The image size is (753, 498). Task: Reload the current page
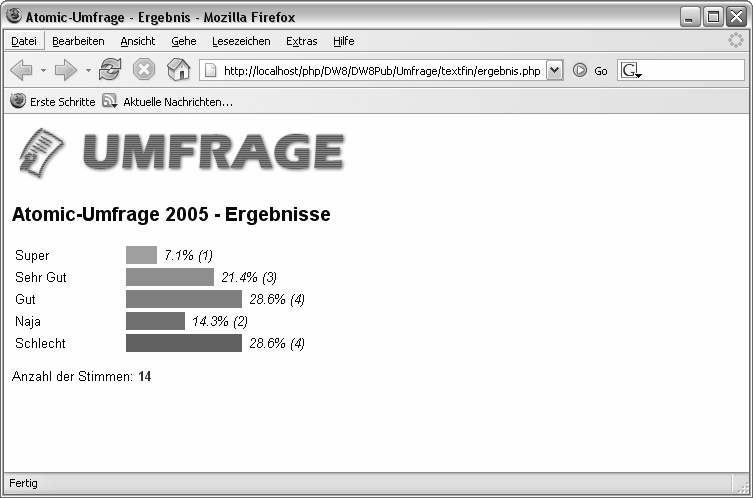click(110, 70)
